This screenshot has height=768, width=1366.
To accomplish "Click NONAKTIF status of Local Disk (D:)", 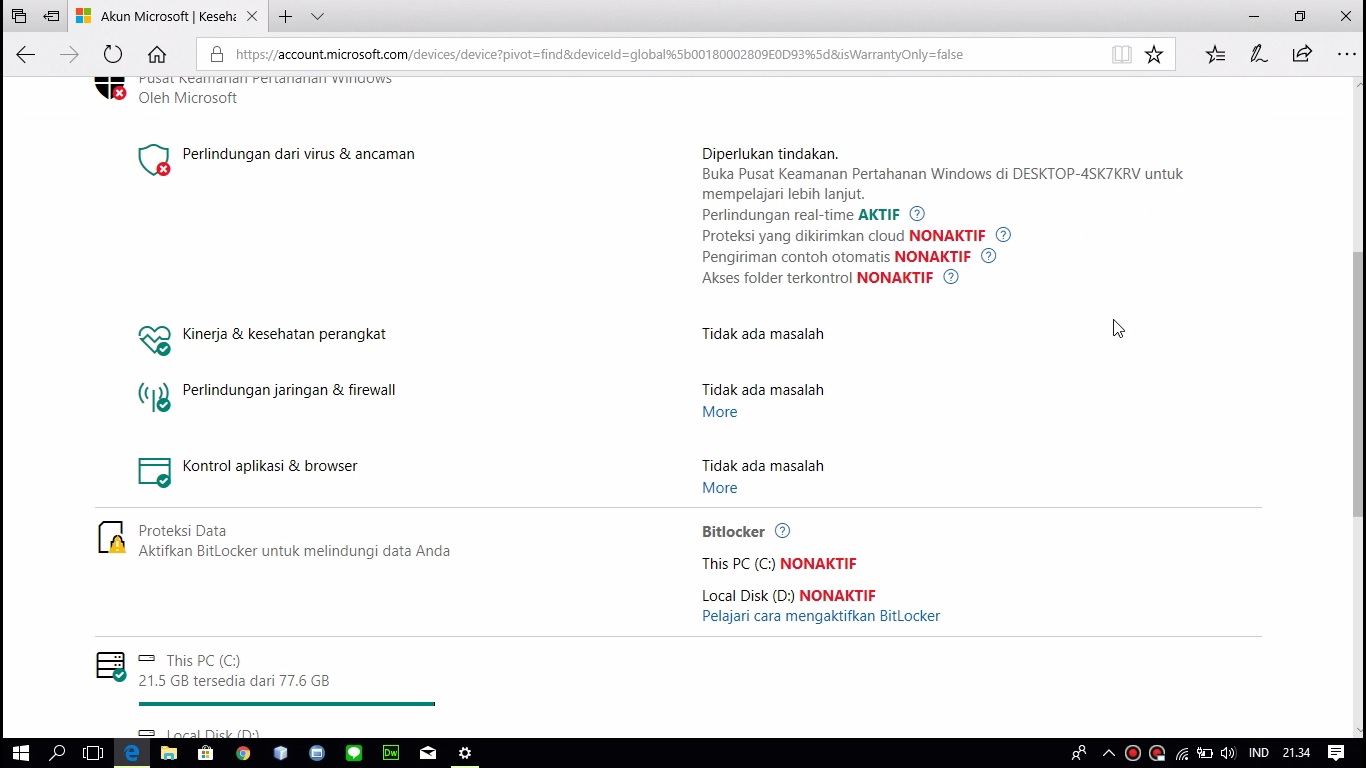I will click(837, 596).
